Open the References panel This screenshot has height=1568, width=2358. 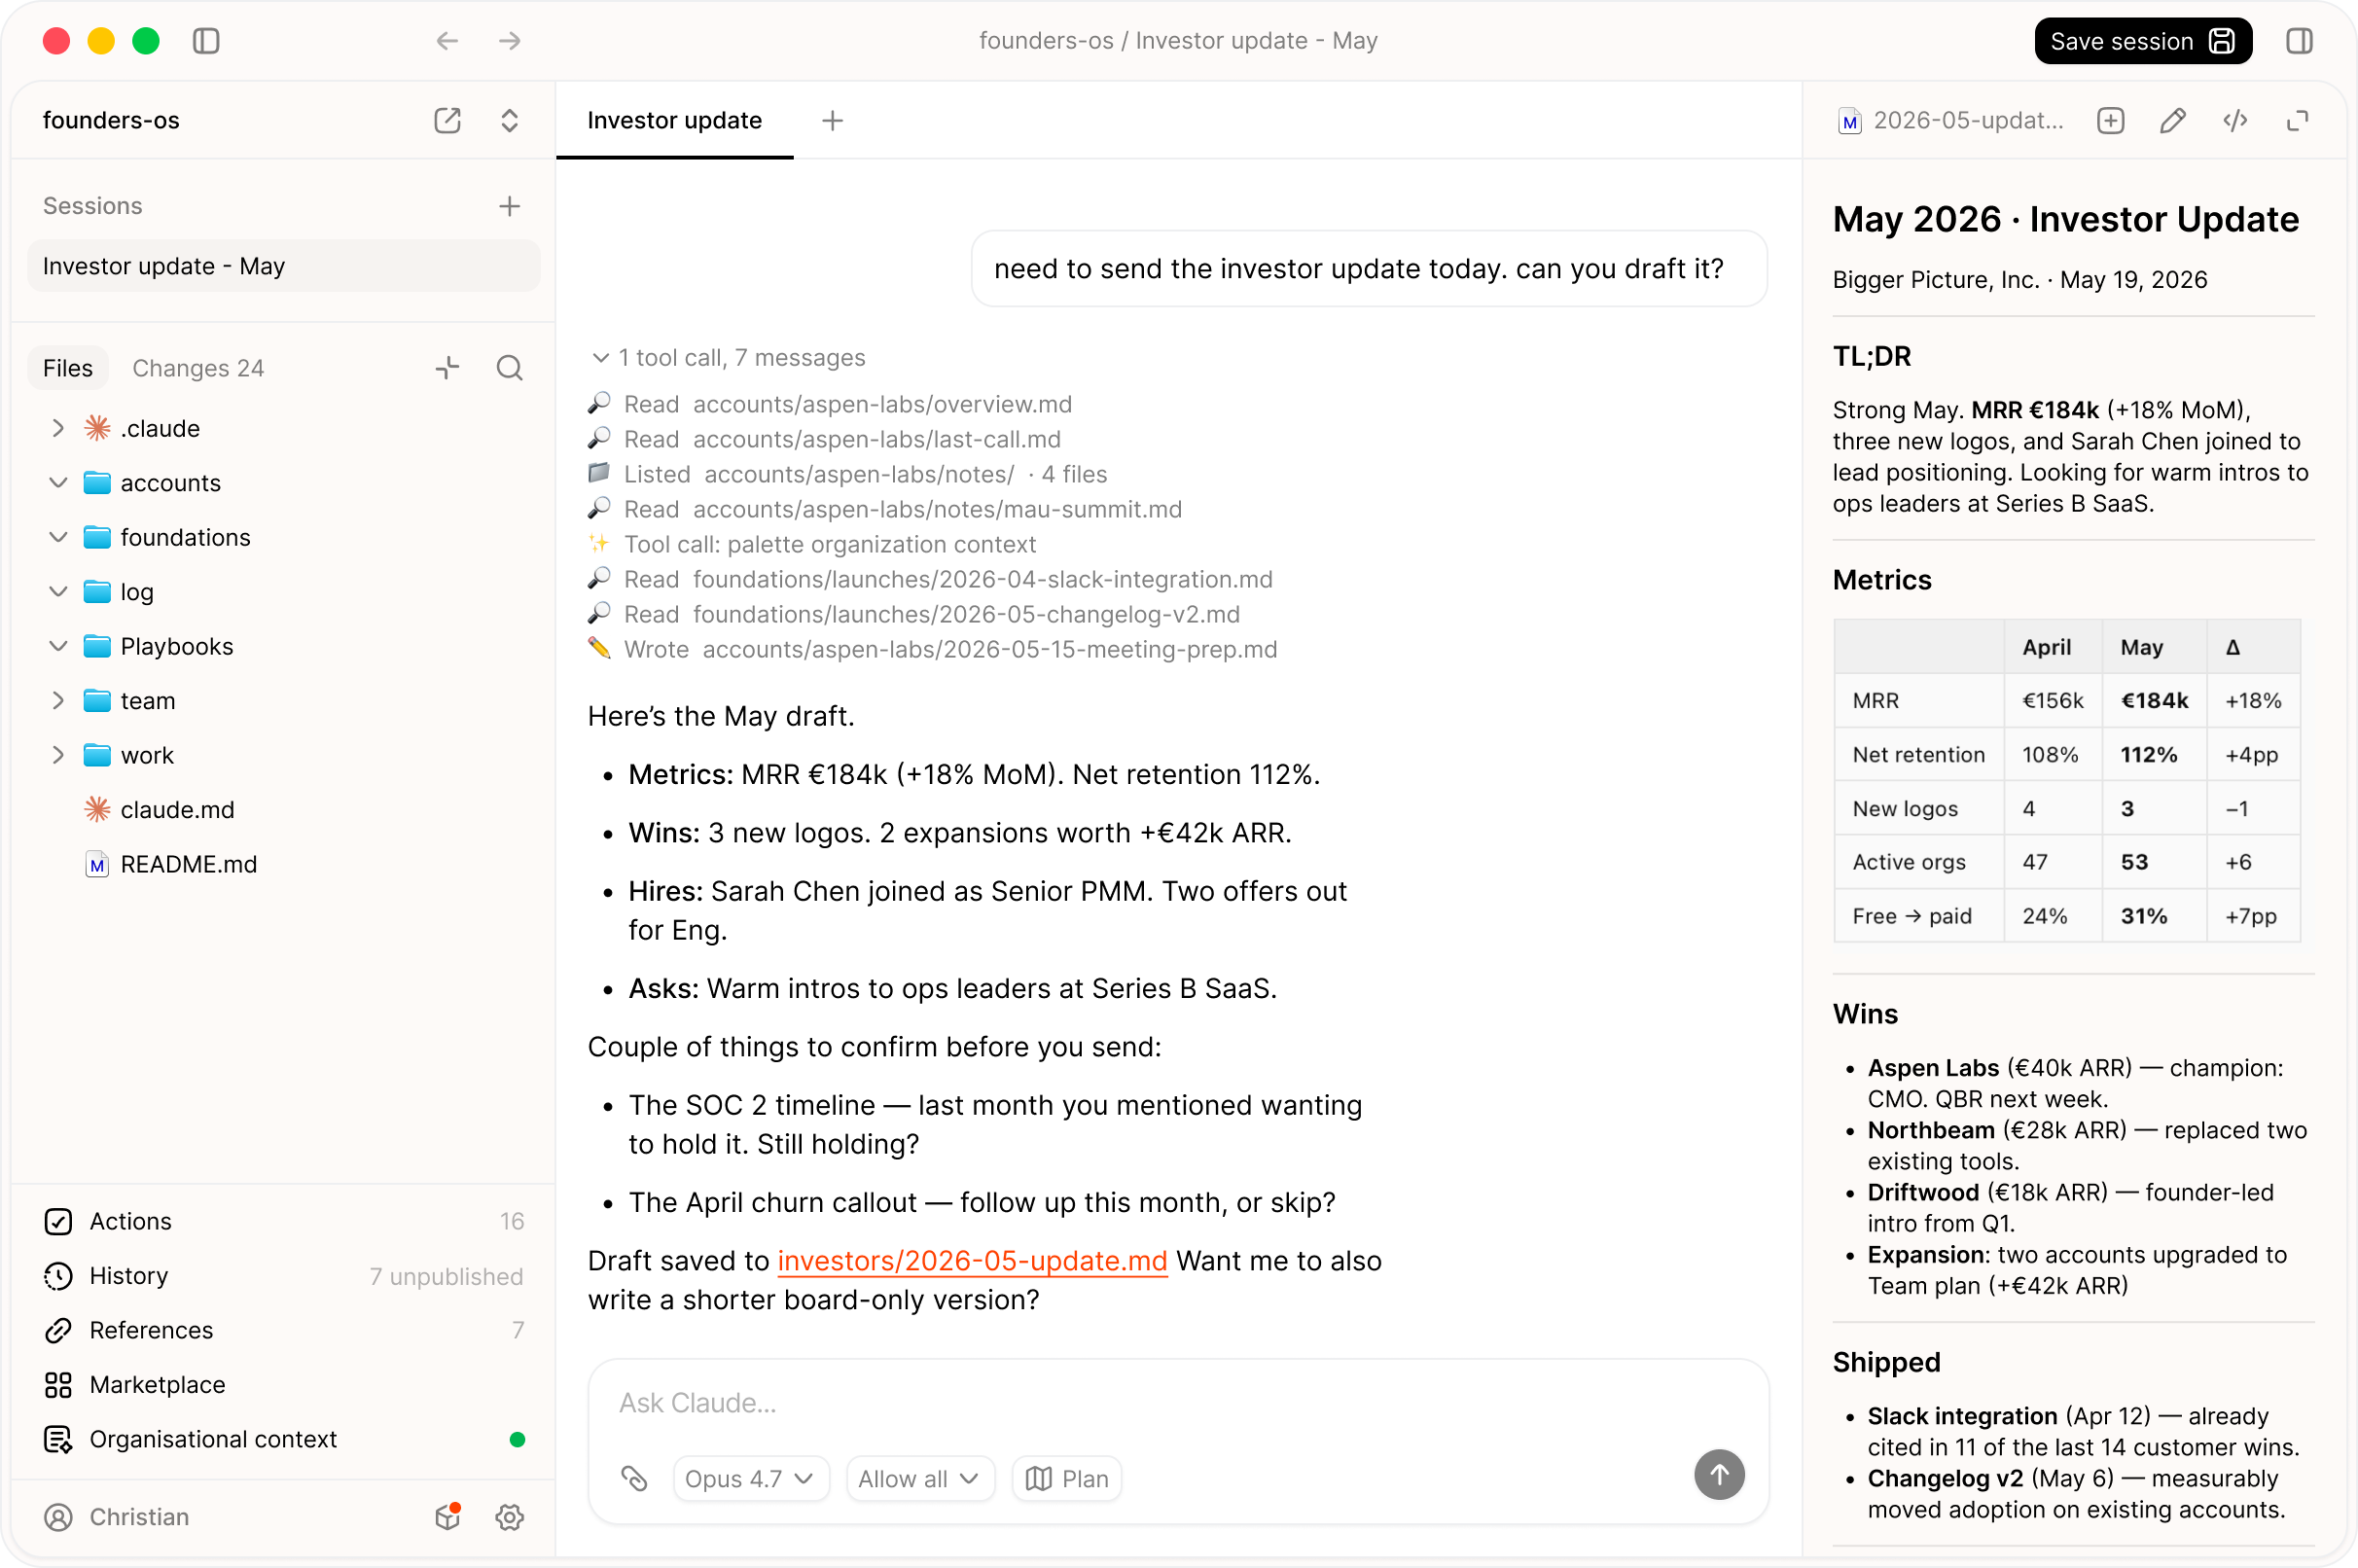pyautogui.click(x=284, y=1330)
